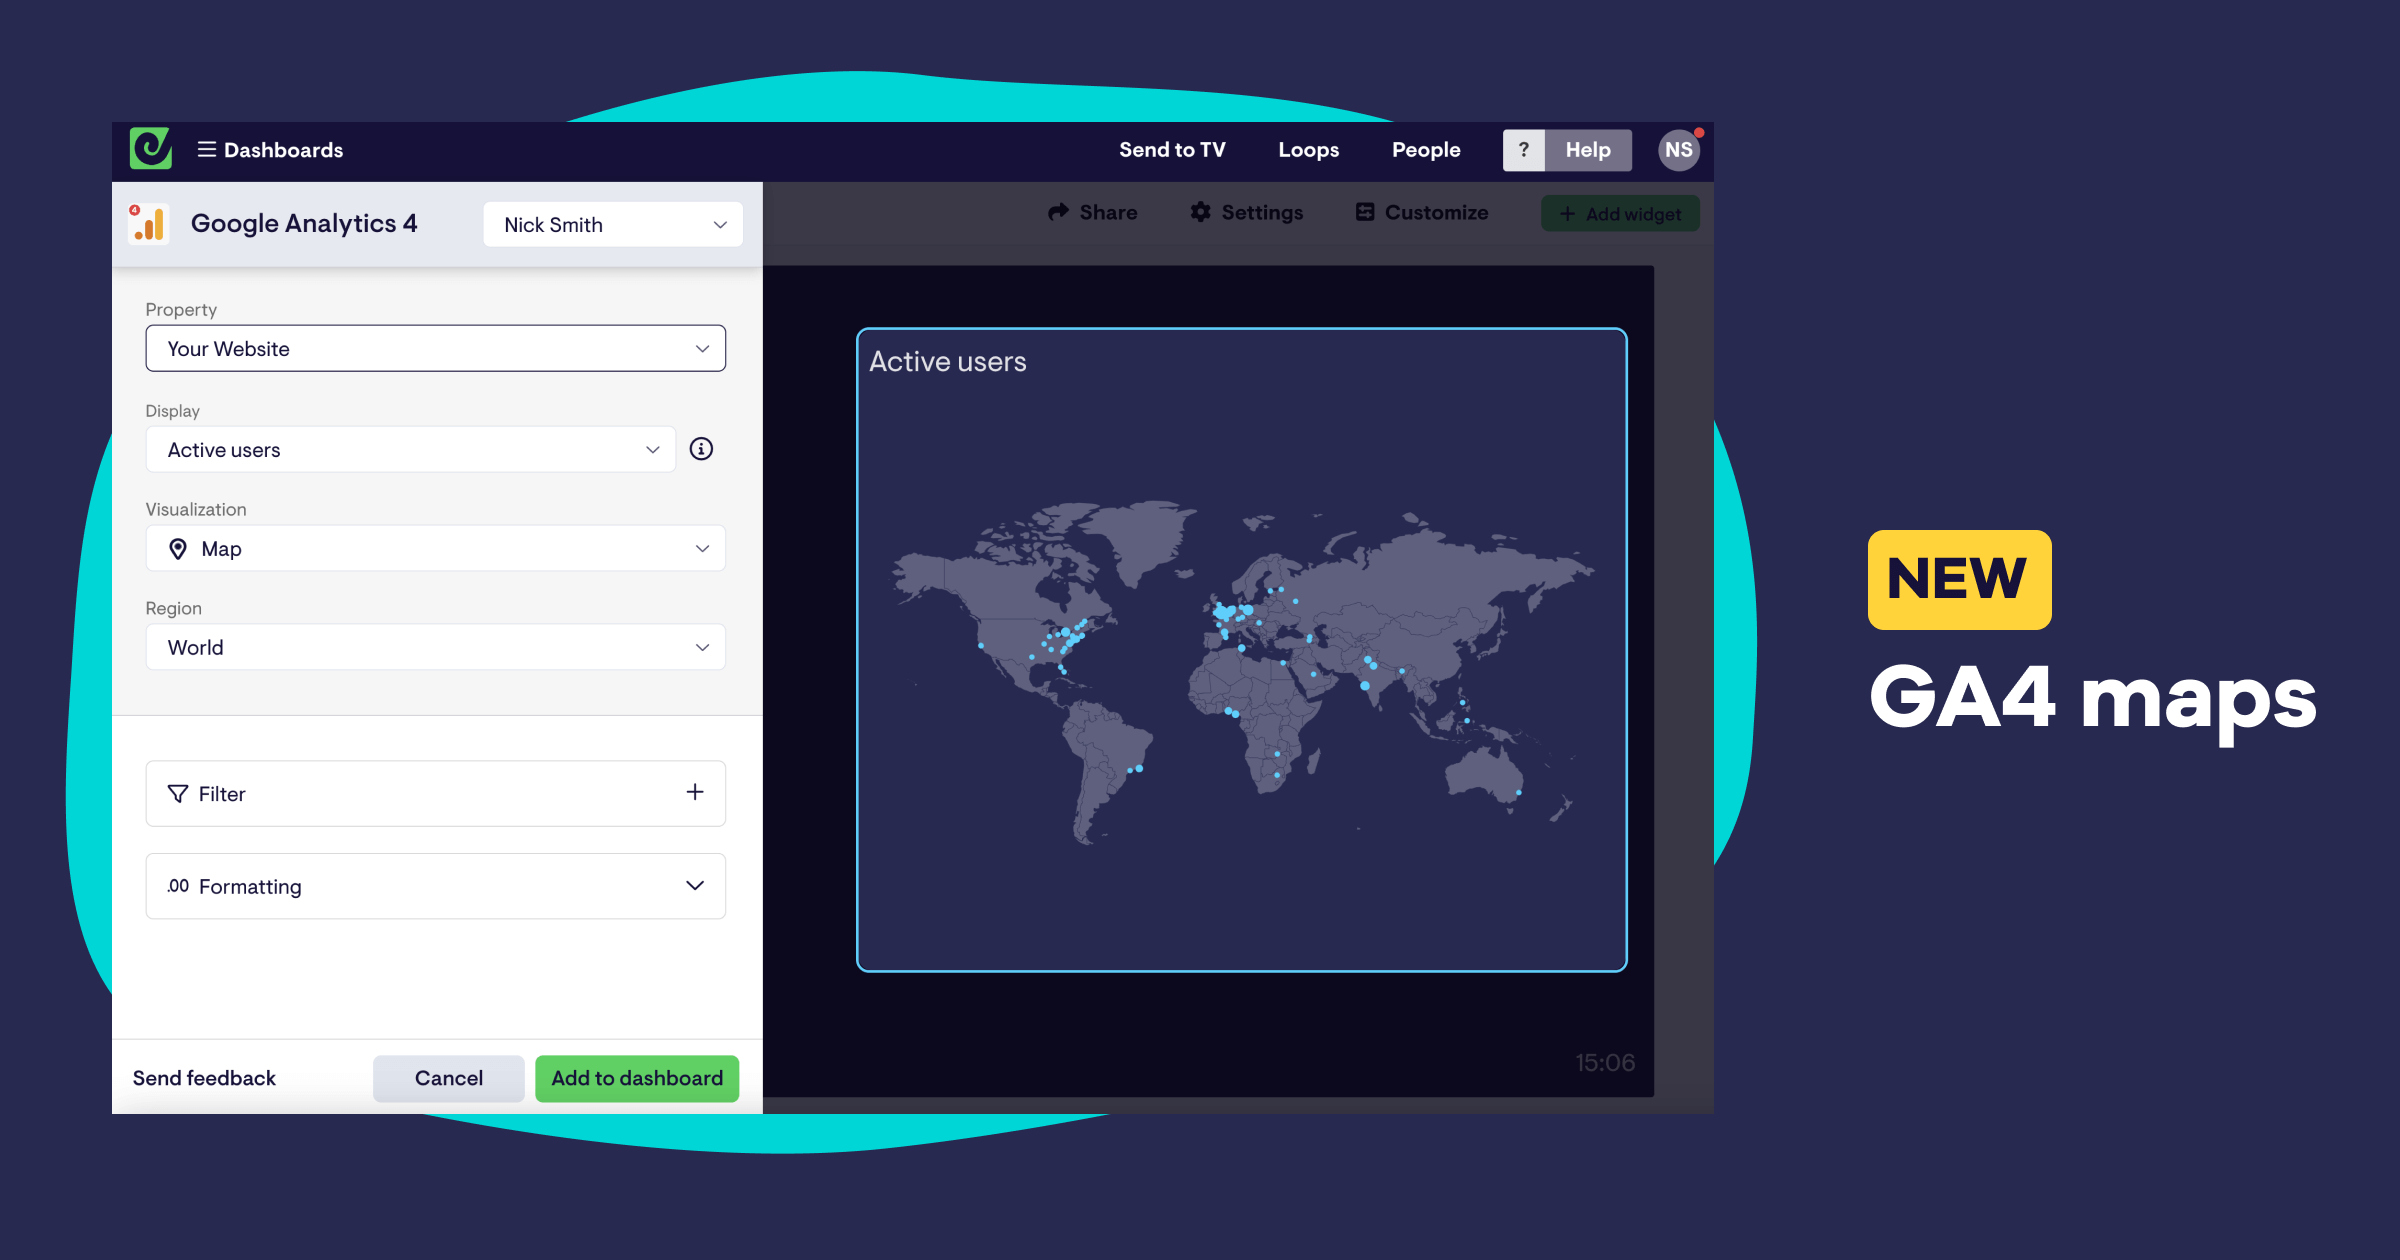2400x1260 pixels.
Task: Click the Google Analytics 4 icon
Action: (x=149, y=224)
